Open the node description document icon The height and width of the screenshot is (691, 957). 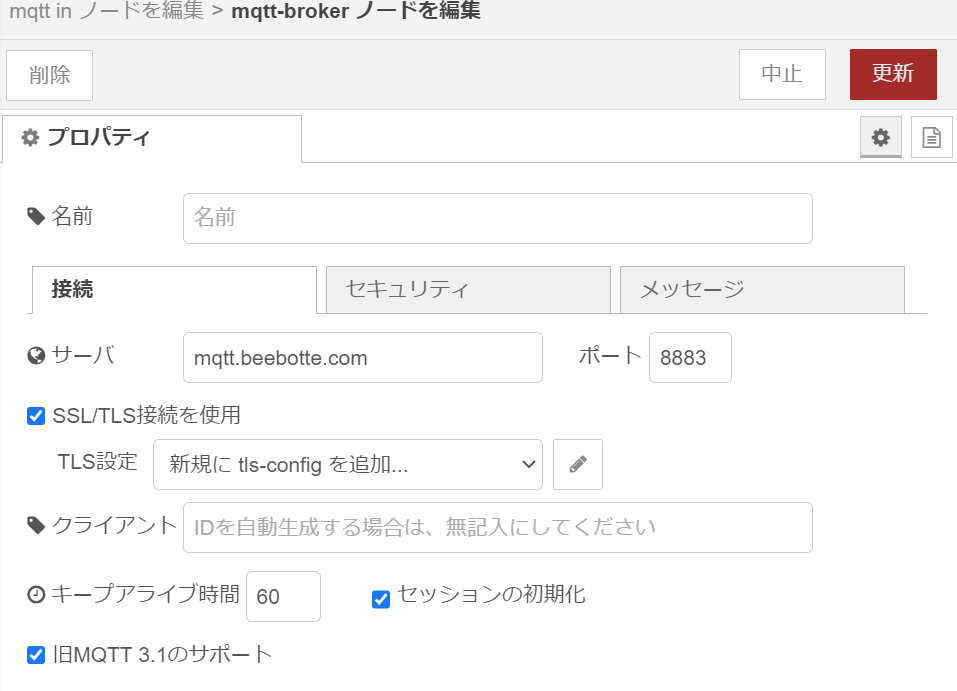(x=931, y=137)
